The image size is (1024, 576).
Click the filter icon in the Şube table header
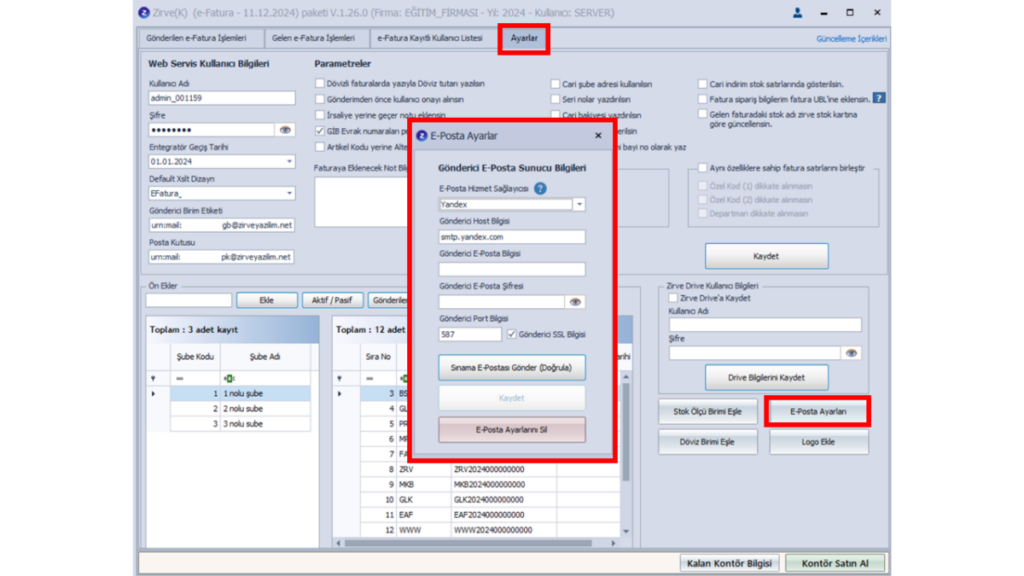coord(153,378)
